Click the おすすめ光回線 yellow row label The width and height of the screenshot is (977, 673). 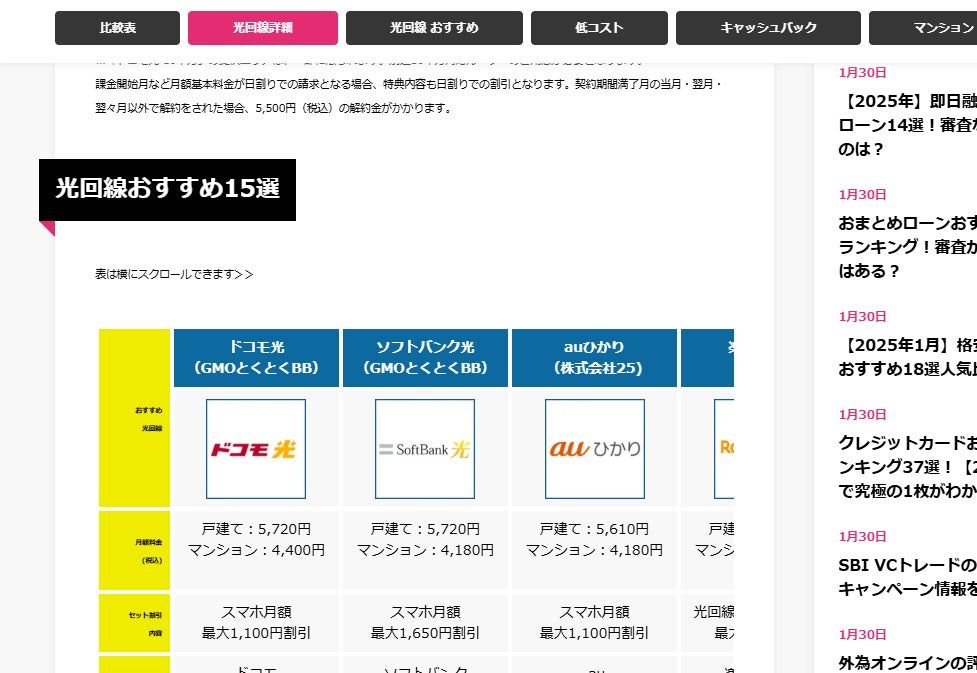135,418
